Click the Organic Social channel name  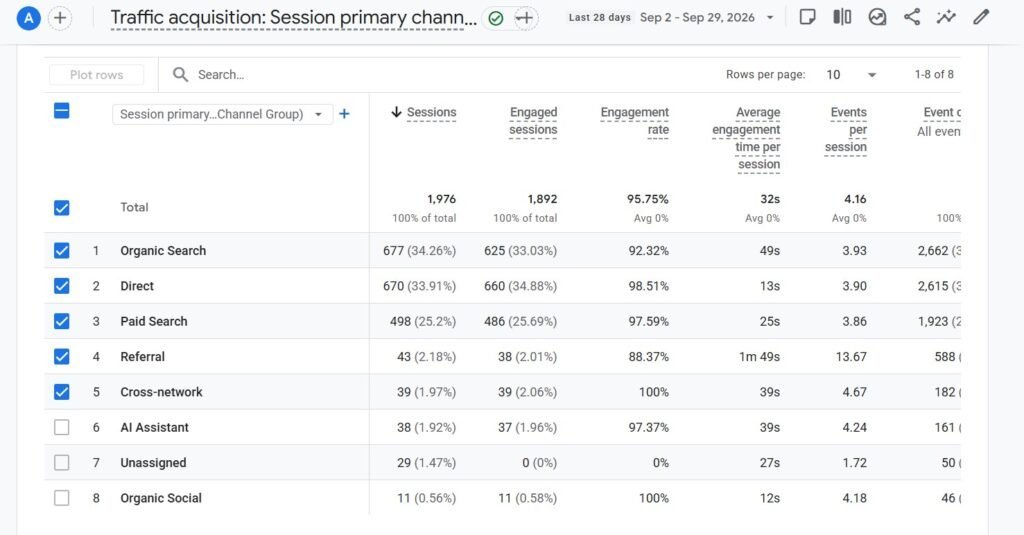click(161, 498)
